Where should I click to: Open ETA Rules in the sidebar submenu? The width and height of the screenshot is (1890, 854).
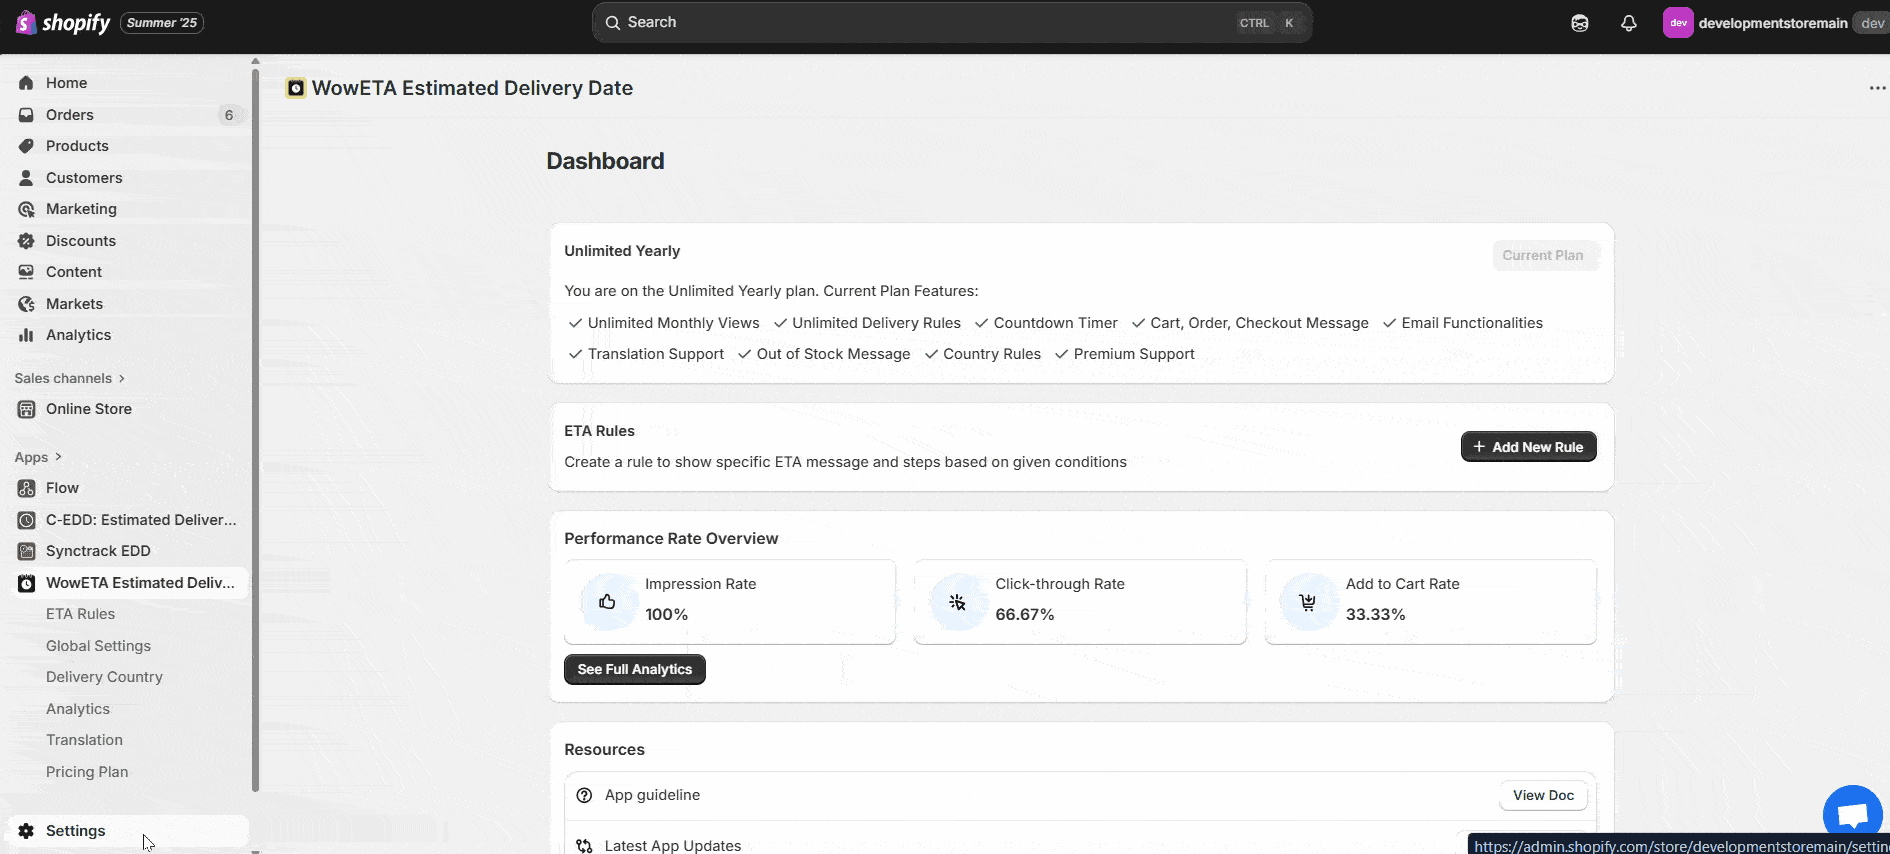pyautogui.click(x=80, y=614)
